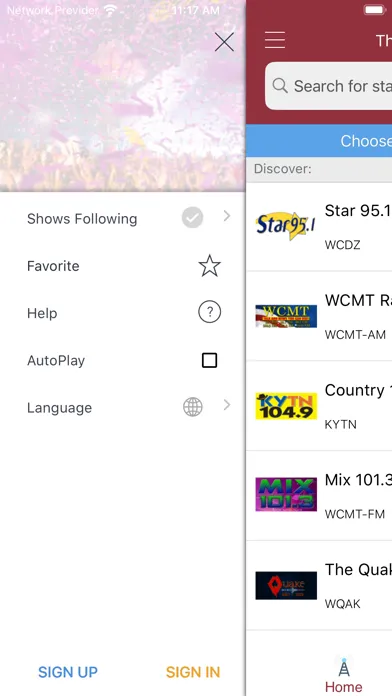Select the KYTN call sign text

pyautogui.click(x=341, y=424)
